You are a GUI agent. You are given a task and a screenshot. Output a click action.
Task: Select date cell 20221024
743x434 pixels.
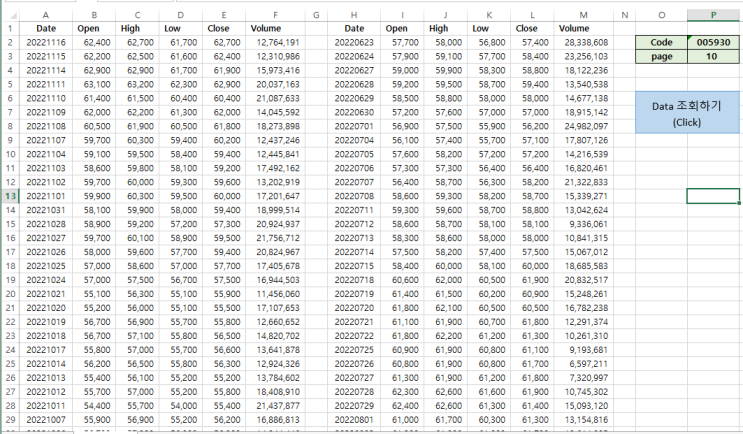(46, 280)
